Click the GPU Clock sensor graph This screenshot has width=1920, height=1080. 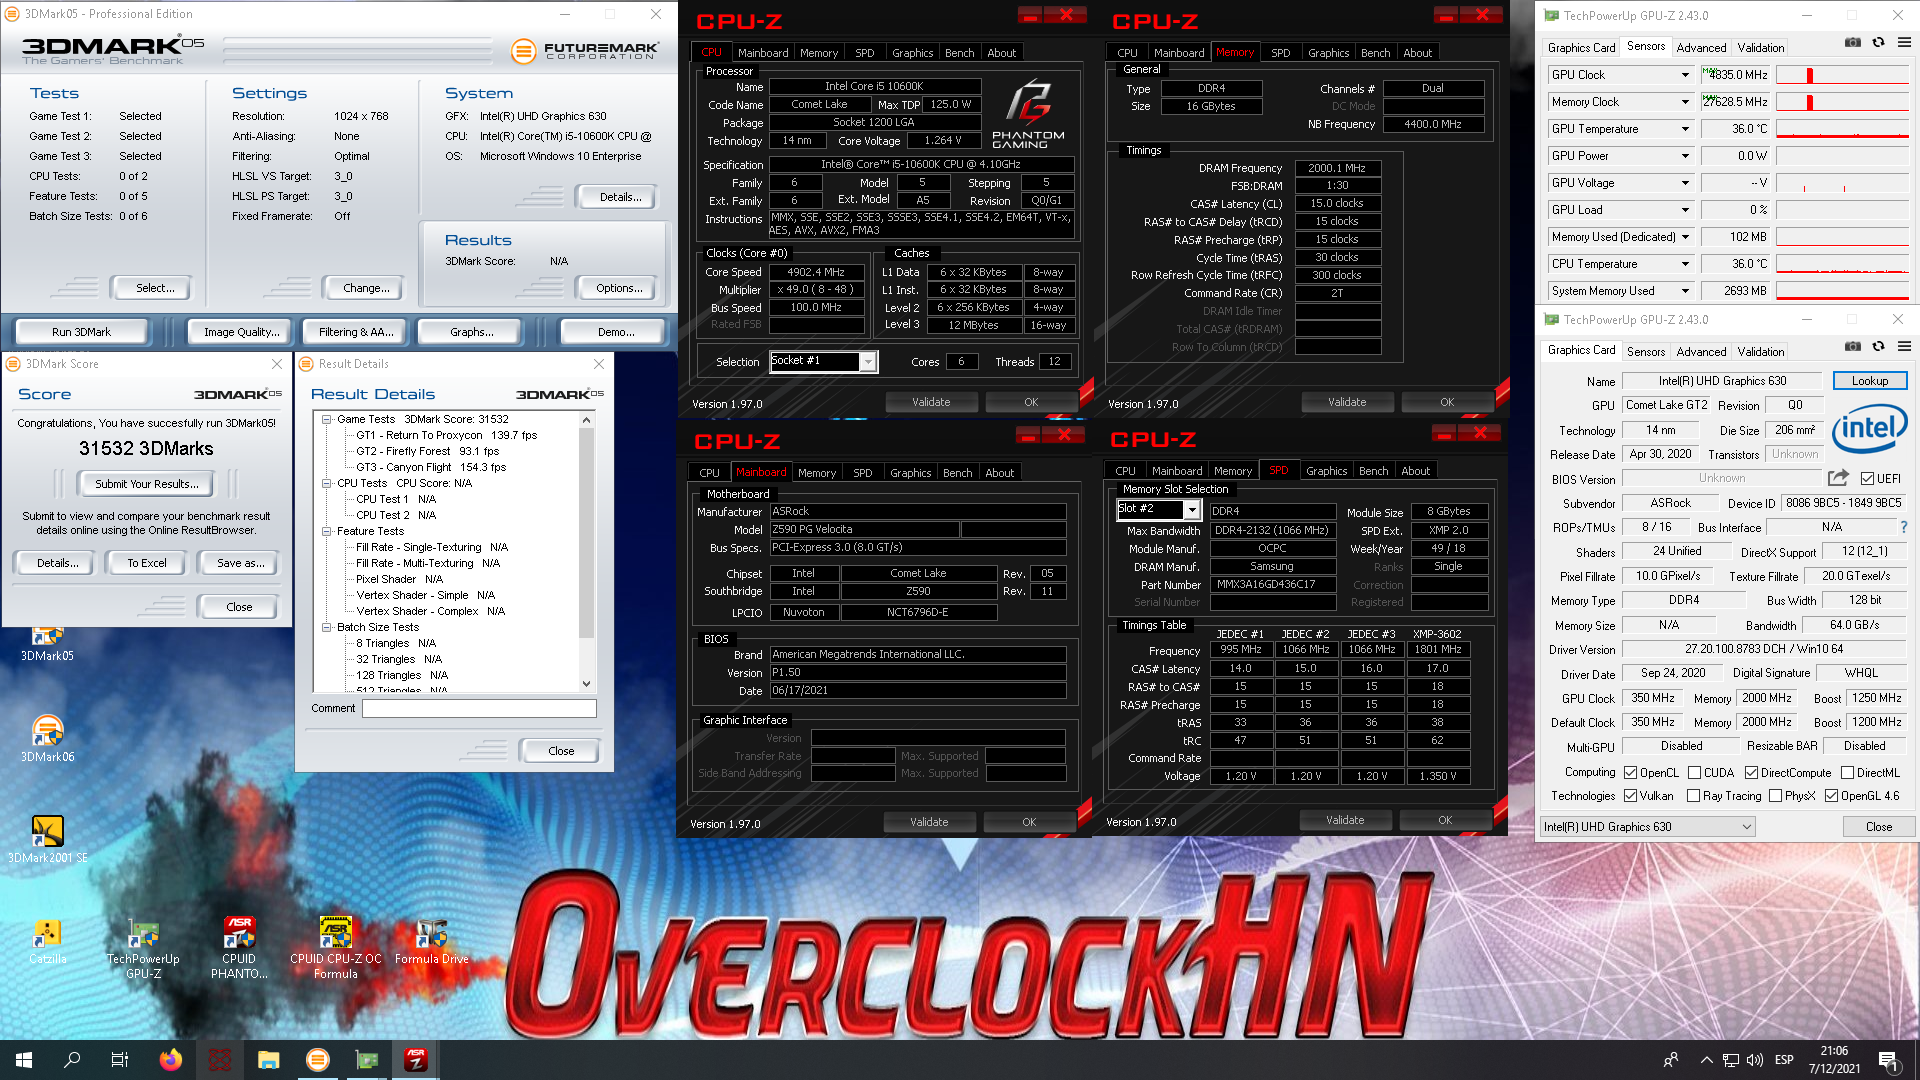point(1842,75)
